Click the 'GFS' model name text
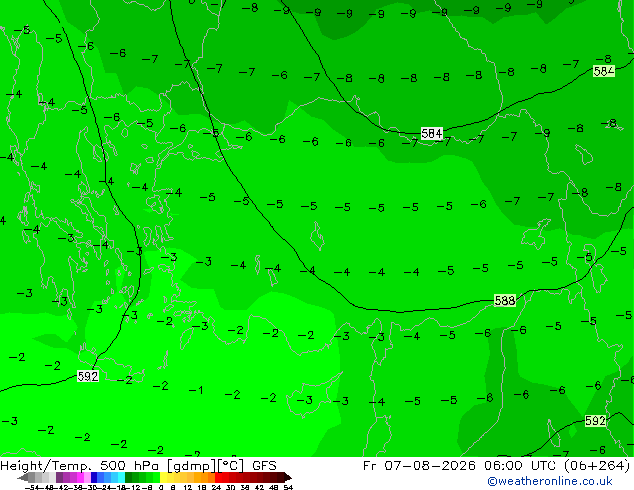This screenshot has height=490, width=634. [264, 466]
